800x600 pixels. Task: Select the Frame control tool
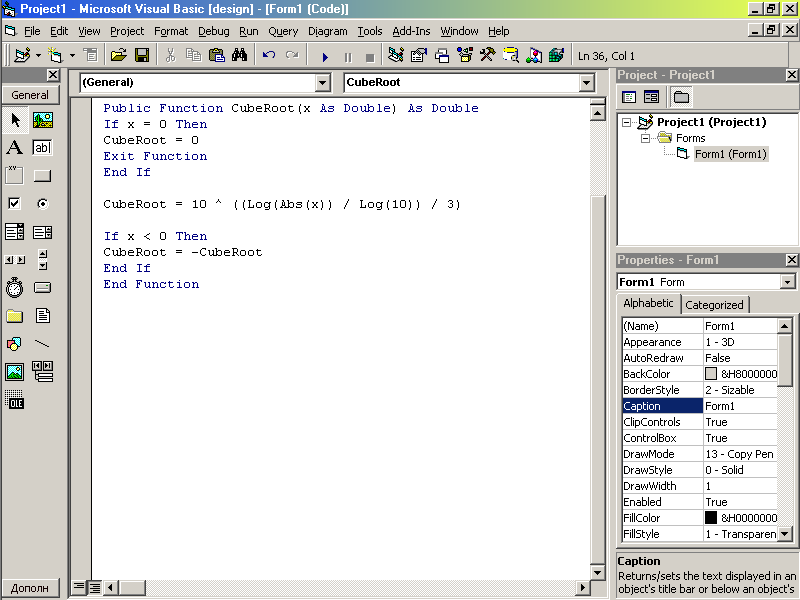14,176
